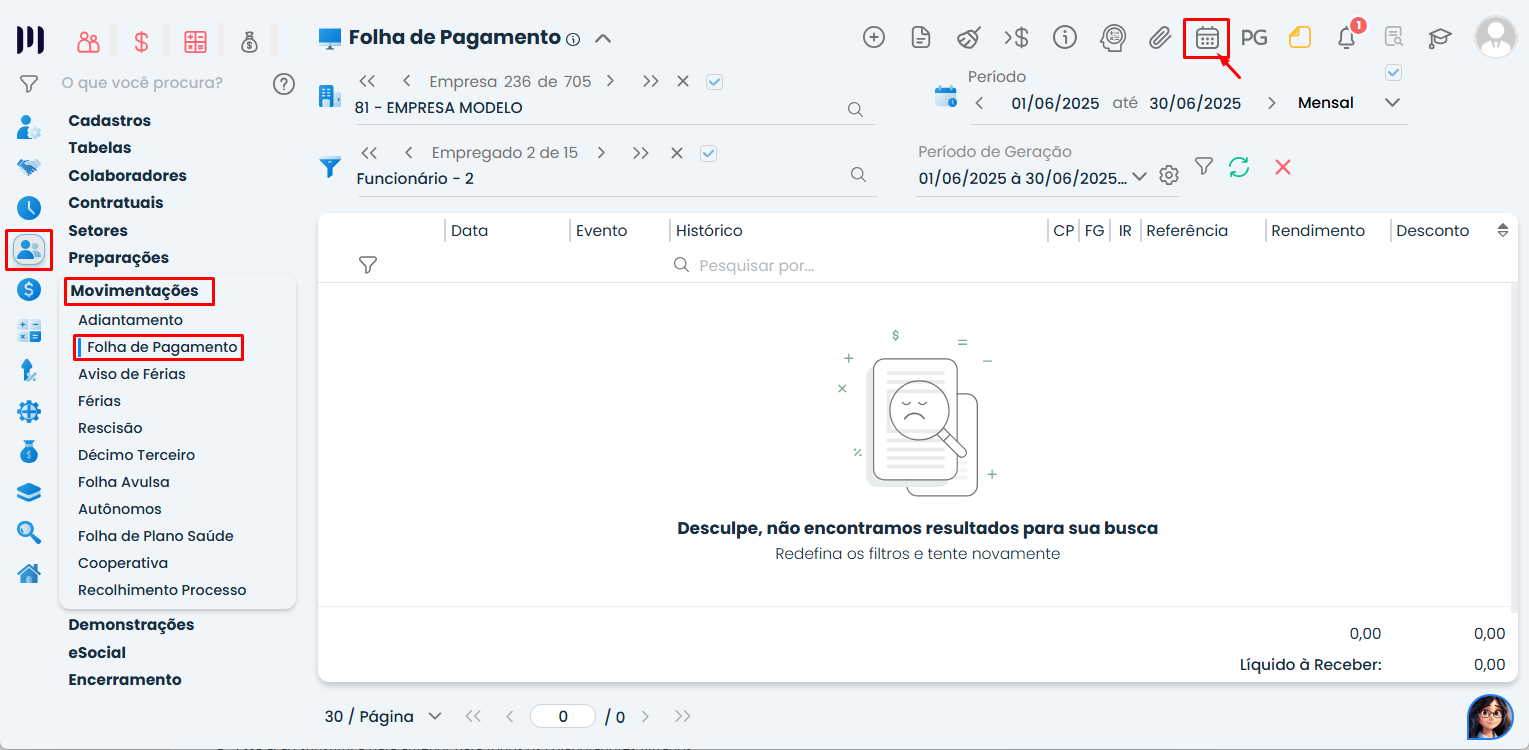Toggle the checkbox beside Empregado navigation
The height and width of the screenshot is (750, 1529).
click(708, 152)
